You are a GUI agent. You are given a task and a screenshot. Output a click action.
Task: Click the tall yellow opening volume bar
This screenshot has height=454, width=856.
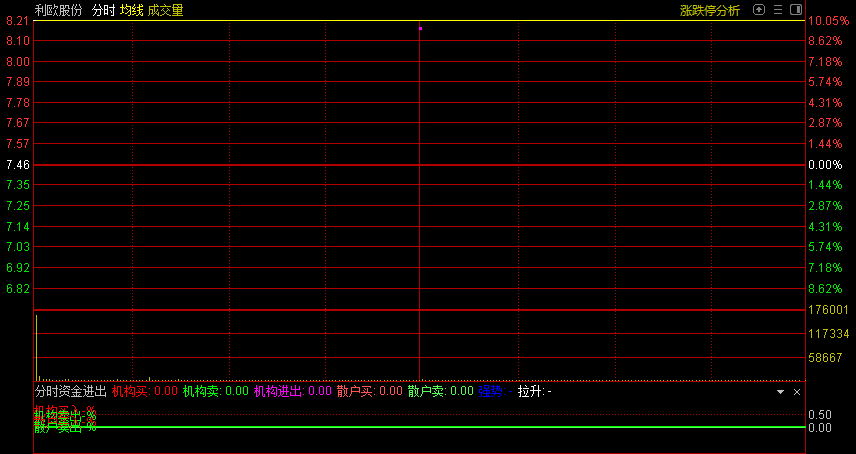tap(36, 346)
